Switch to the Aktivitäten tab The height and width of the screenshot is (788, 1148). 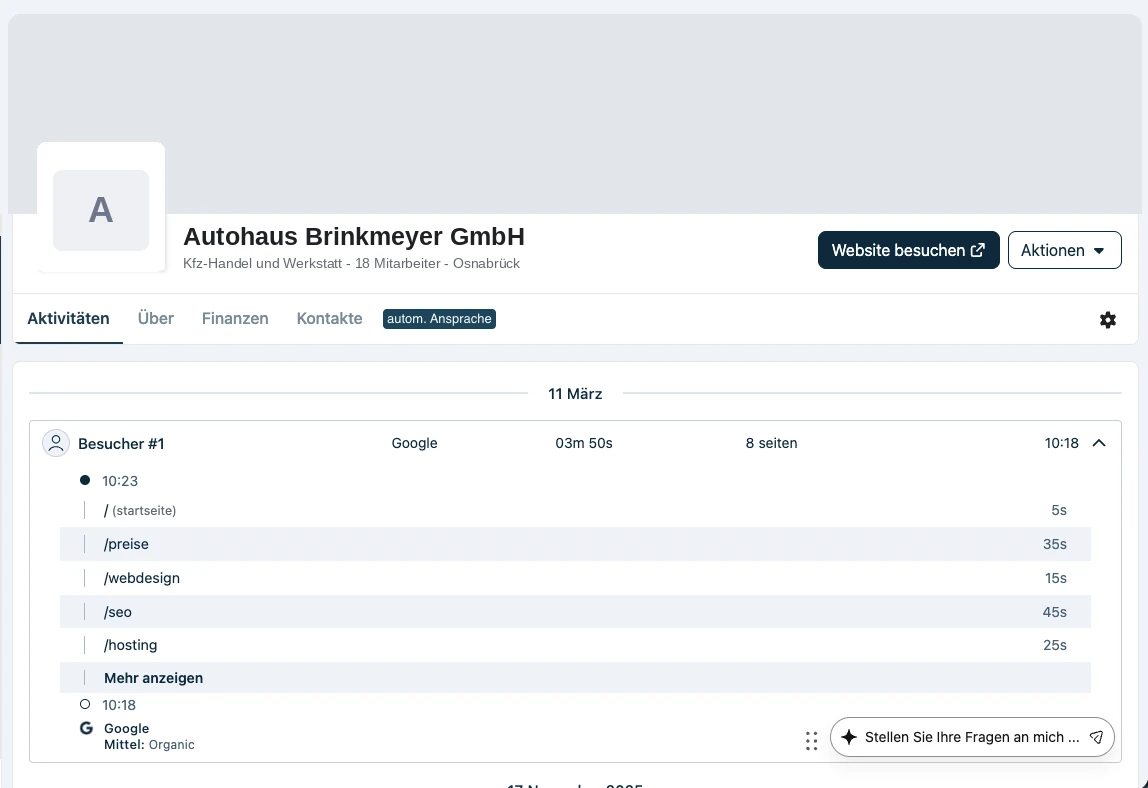click(68, 319)
